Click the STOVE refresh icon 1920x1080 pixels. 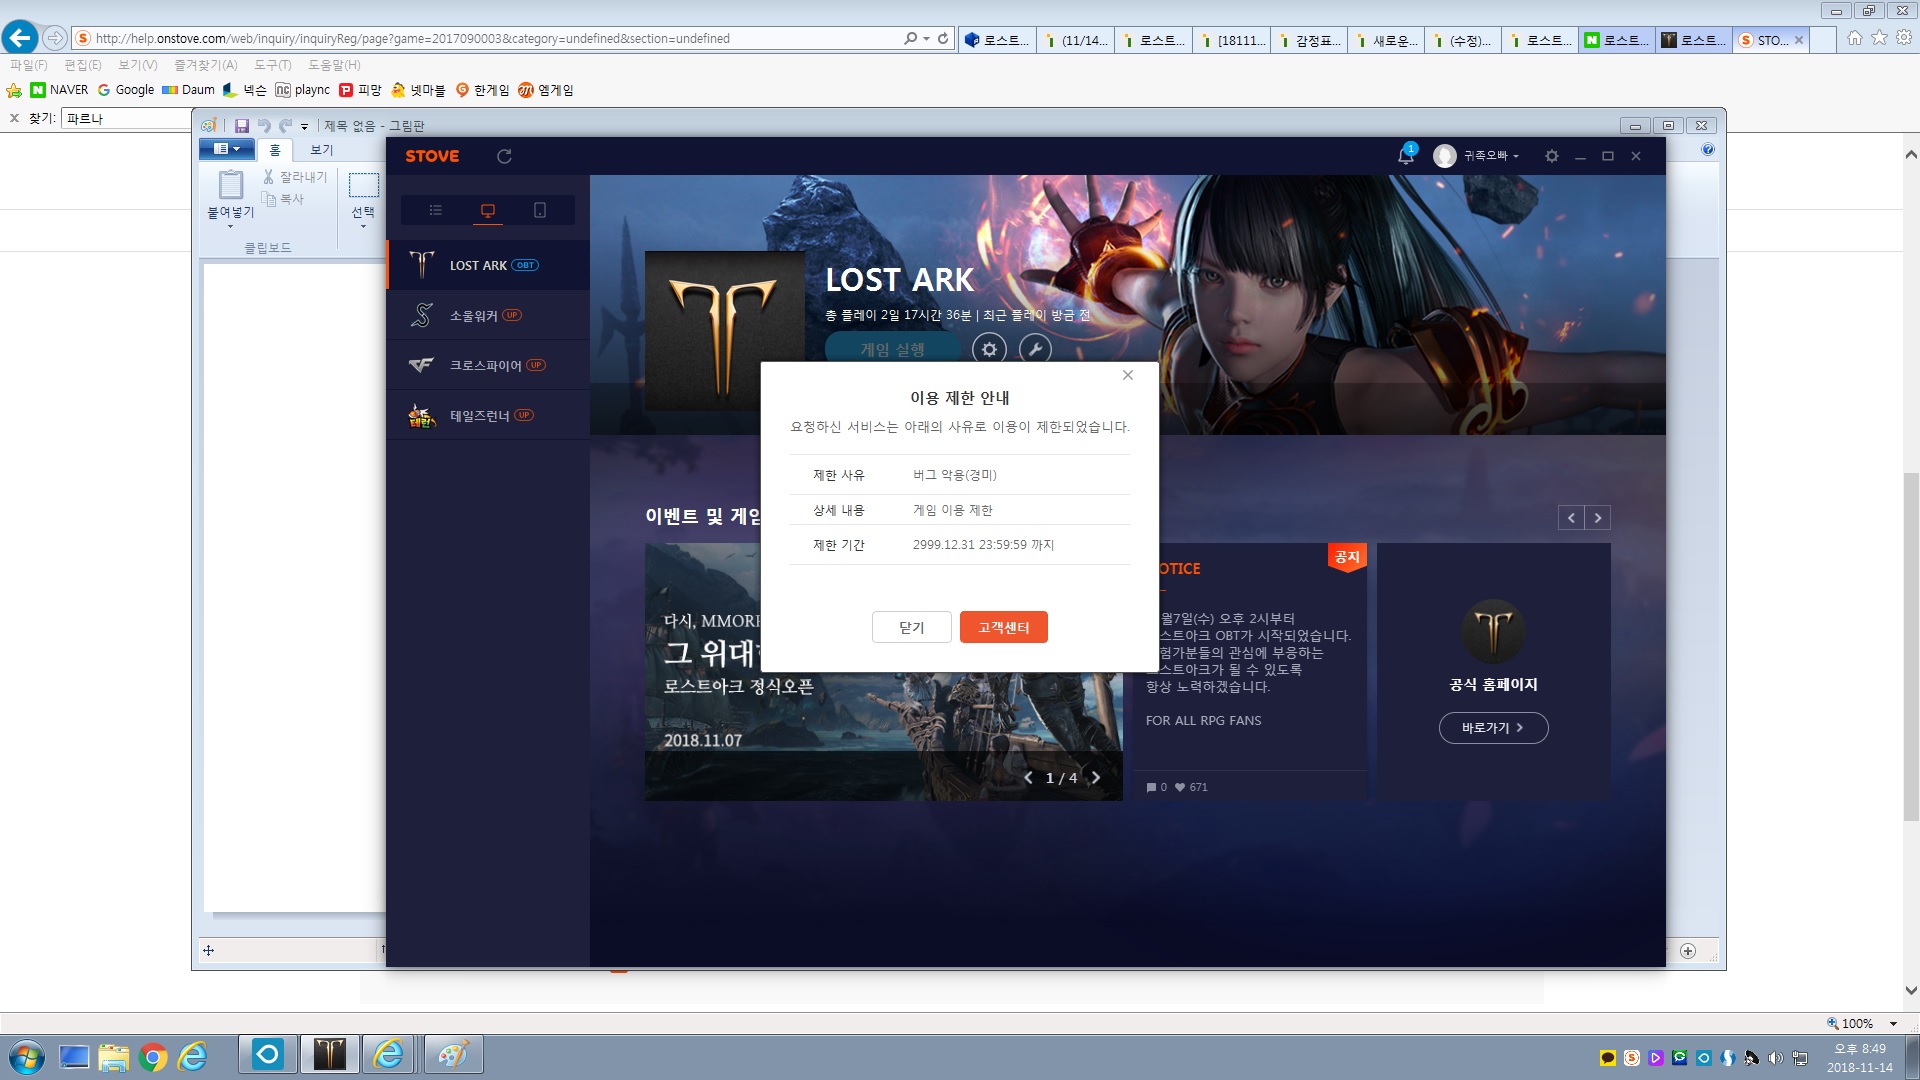click(504, 156)
